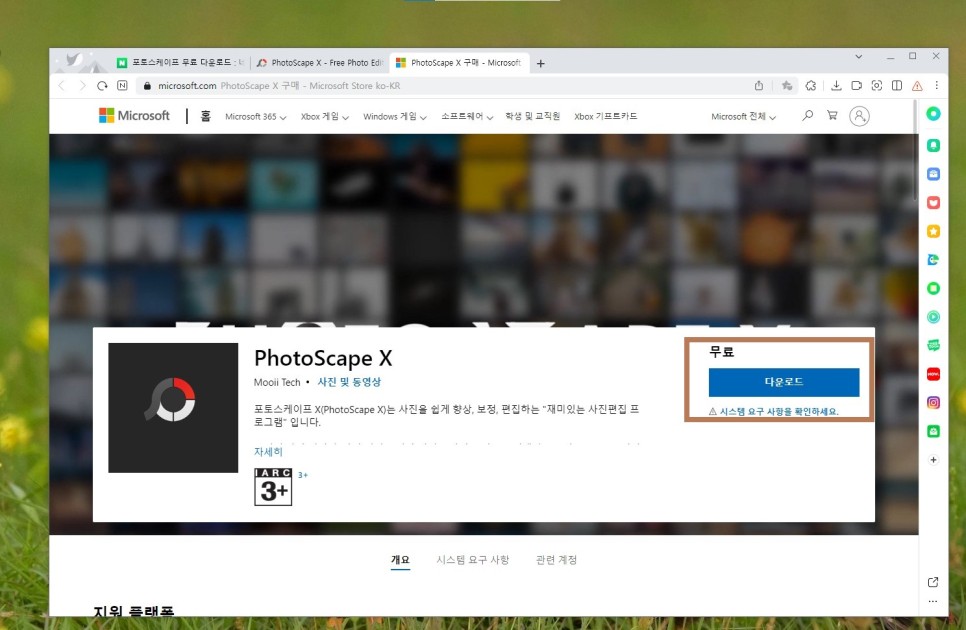Viewport: 966px width, 630px height.
Task: Click the memo note icon in toolbar
Action: pos(856,86)
